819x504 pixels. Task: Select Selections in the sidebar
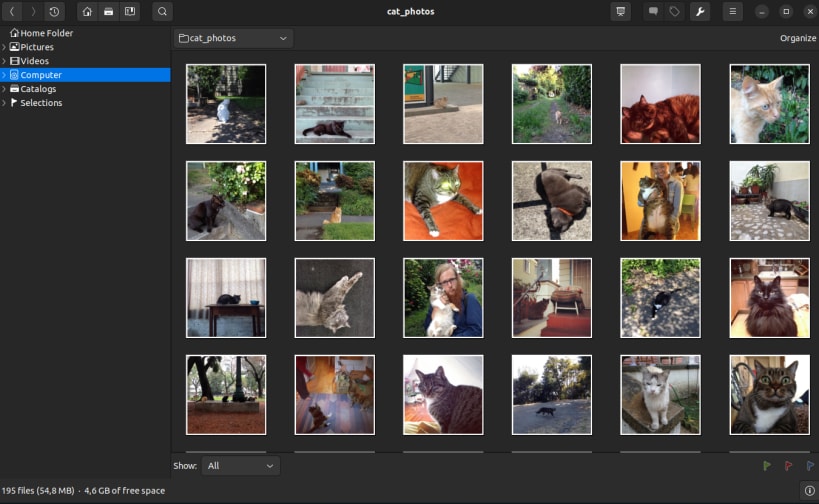85,103
